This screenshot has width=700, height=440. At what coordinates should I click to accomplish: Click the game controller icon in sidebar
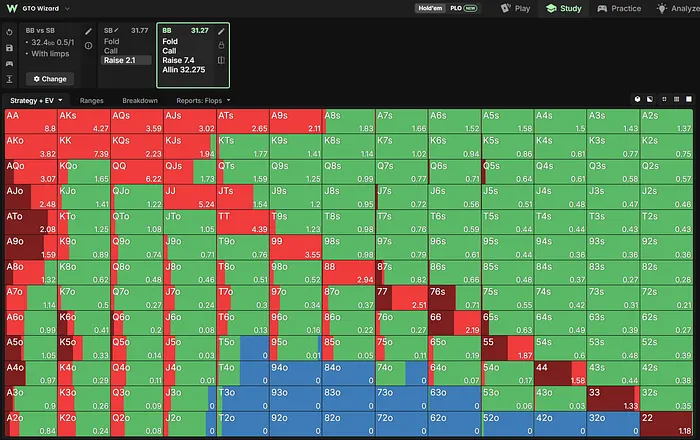click(x=9, y=63)
